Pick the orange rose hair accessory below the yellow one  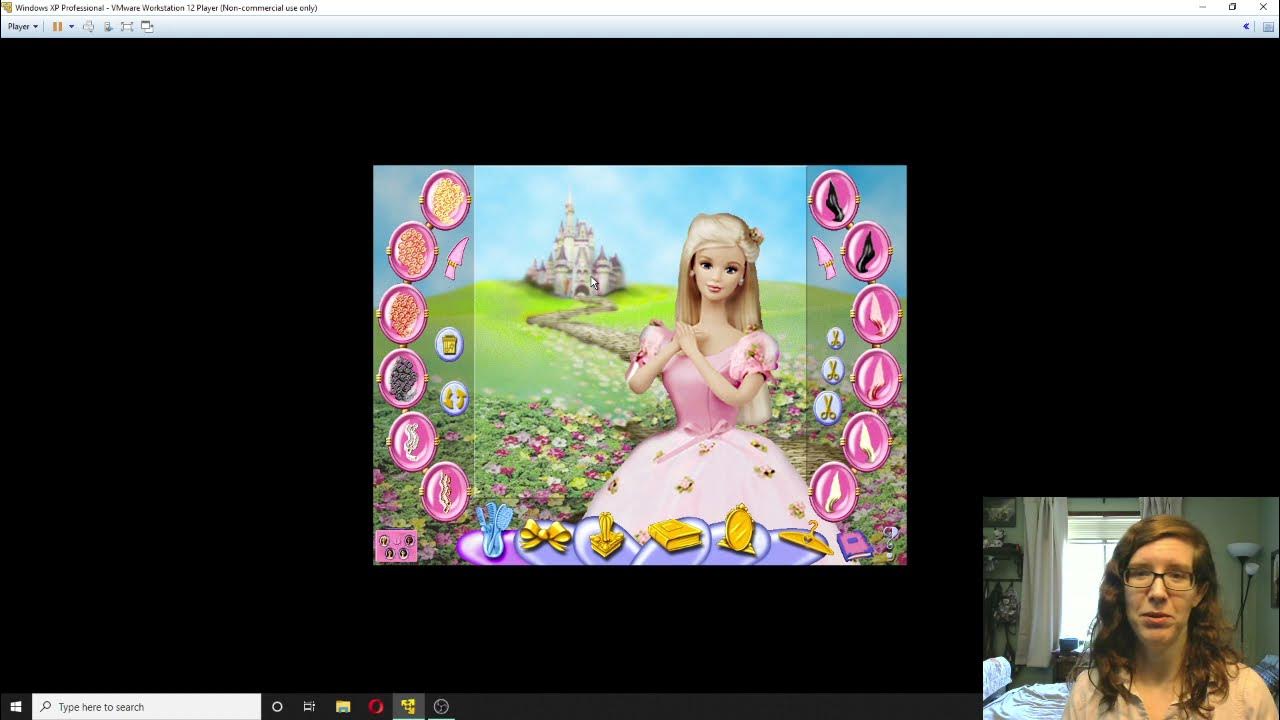click(412, 251)
